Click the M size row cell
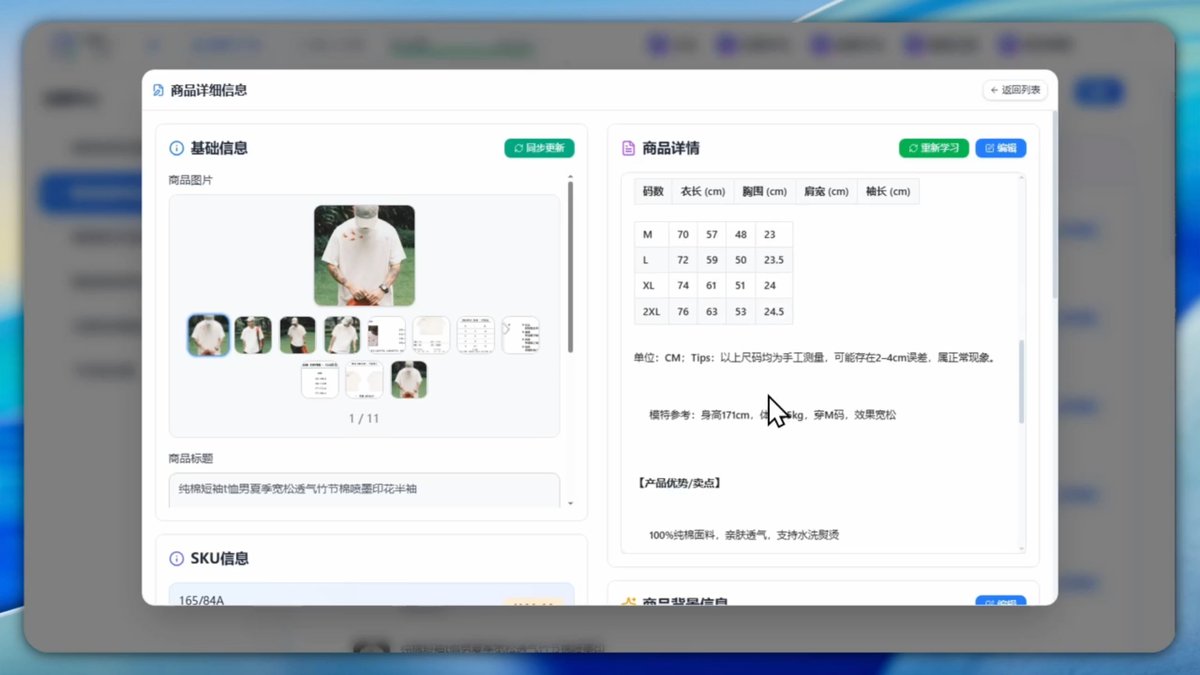This screenshot has height=675, width=1200. [652, 234]
